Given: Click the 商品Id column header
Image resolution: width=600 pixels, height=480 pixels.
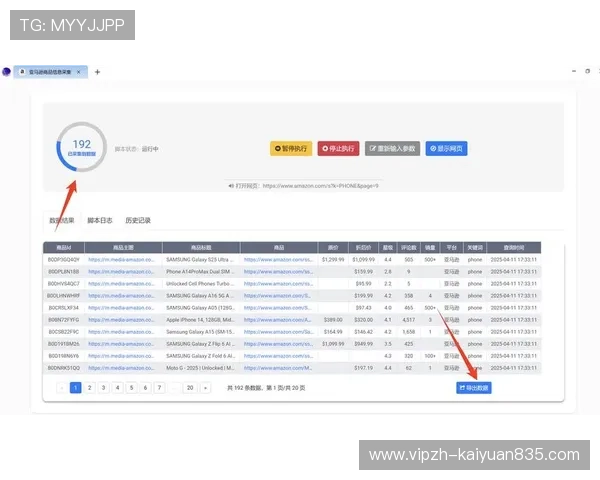Looking at the screenshot, I should coord(63,247).
